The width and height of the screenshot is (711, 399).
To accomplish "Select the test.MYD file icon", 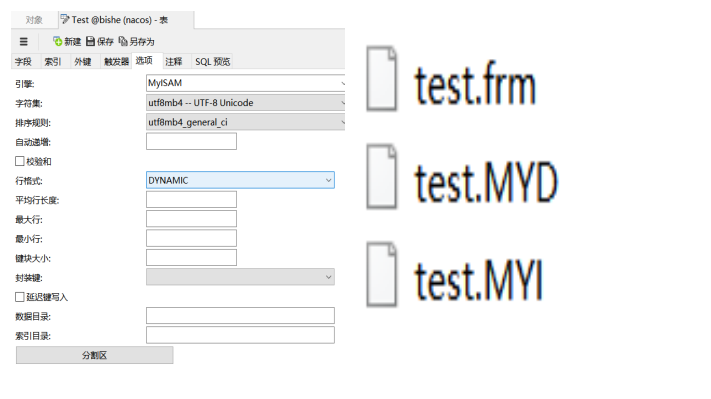I will click(381, 176).
